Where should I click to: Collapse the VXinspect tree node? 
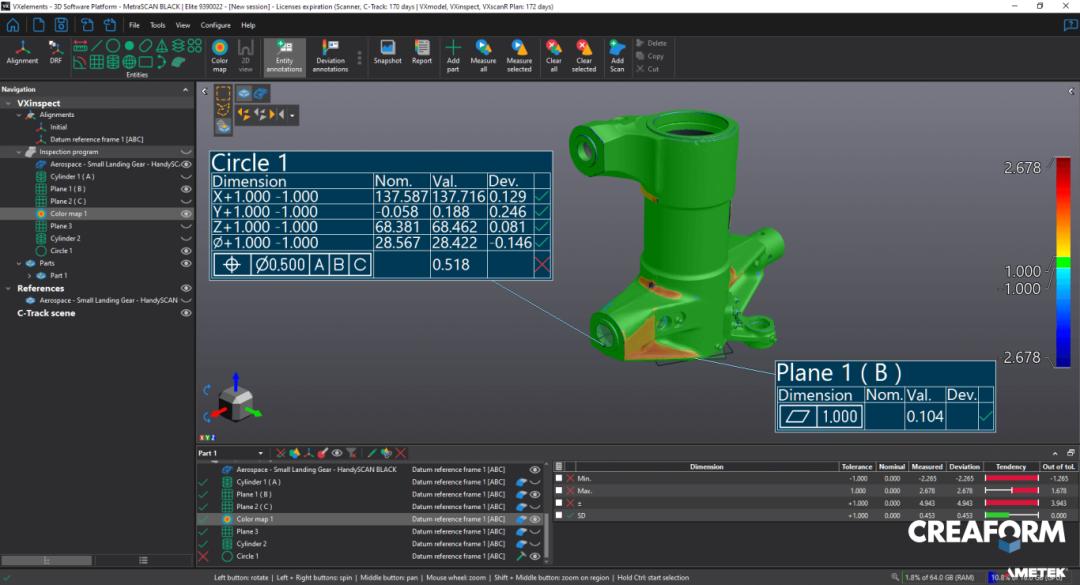coord(8,103)
